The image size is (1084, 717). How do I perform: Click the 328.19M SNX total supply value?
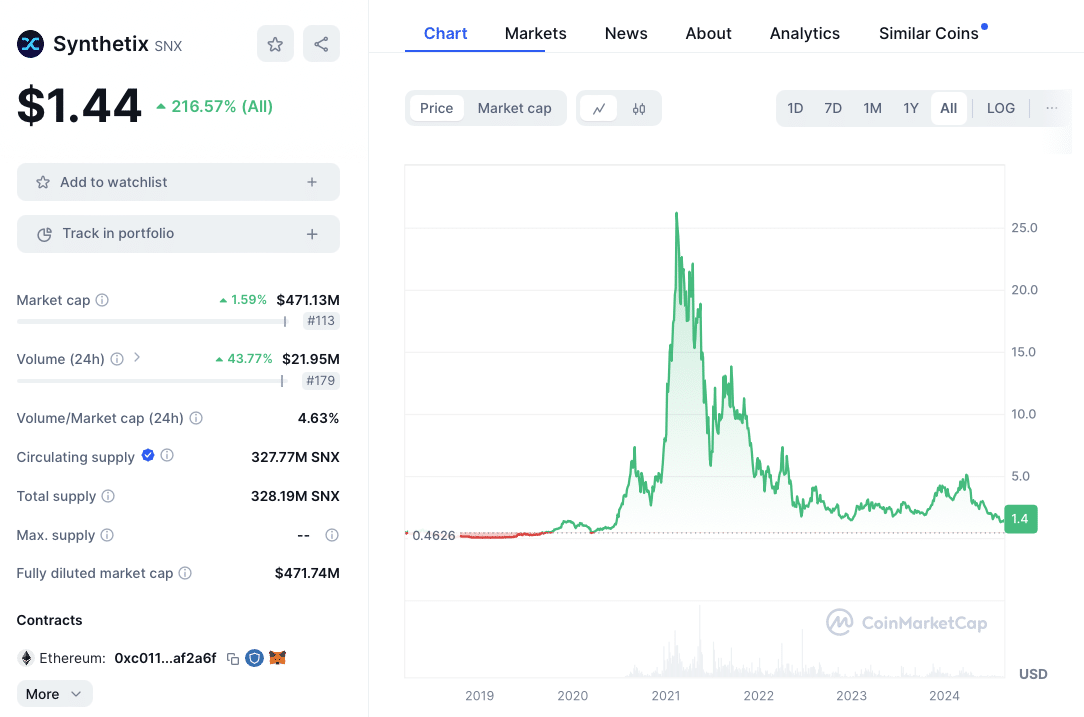[295, 496]
